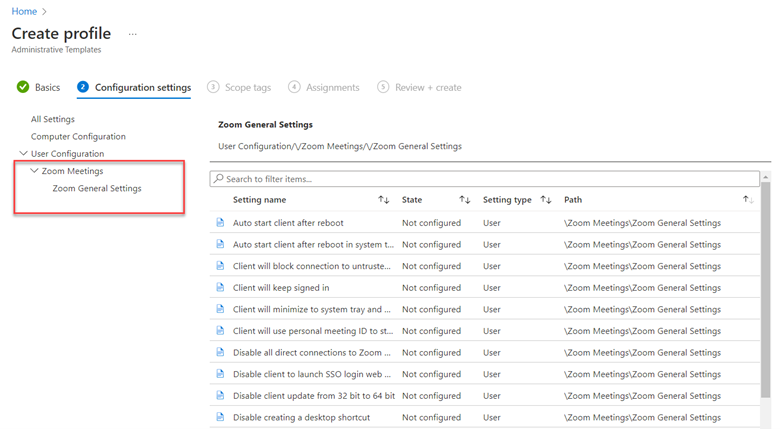780x429 pixels.
Task: Click the Setting name column header
Action: tap(259, 200)
